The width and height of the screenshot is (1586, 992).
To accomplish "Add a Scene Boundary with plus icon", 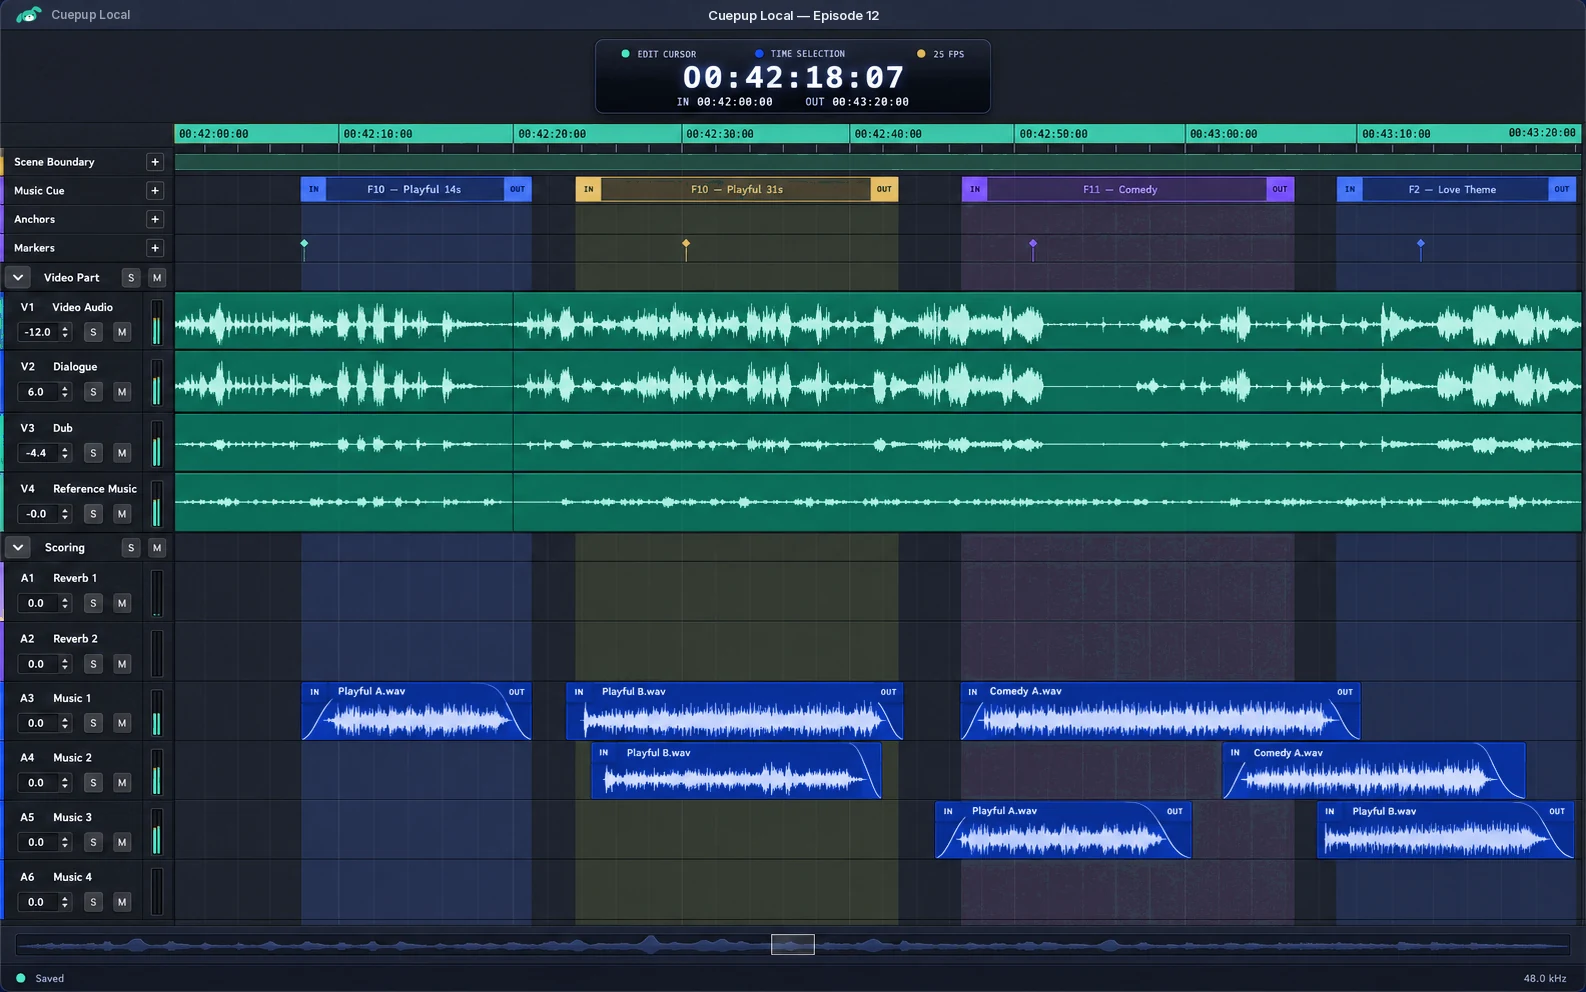I will 155,162.
